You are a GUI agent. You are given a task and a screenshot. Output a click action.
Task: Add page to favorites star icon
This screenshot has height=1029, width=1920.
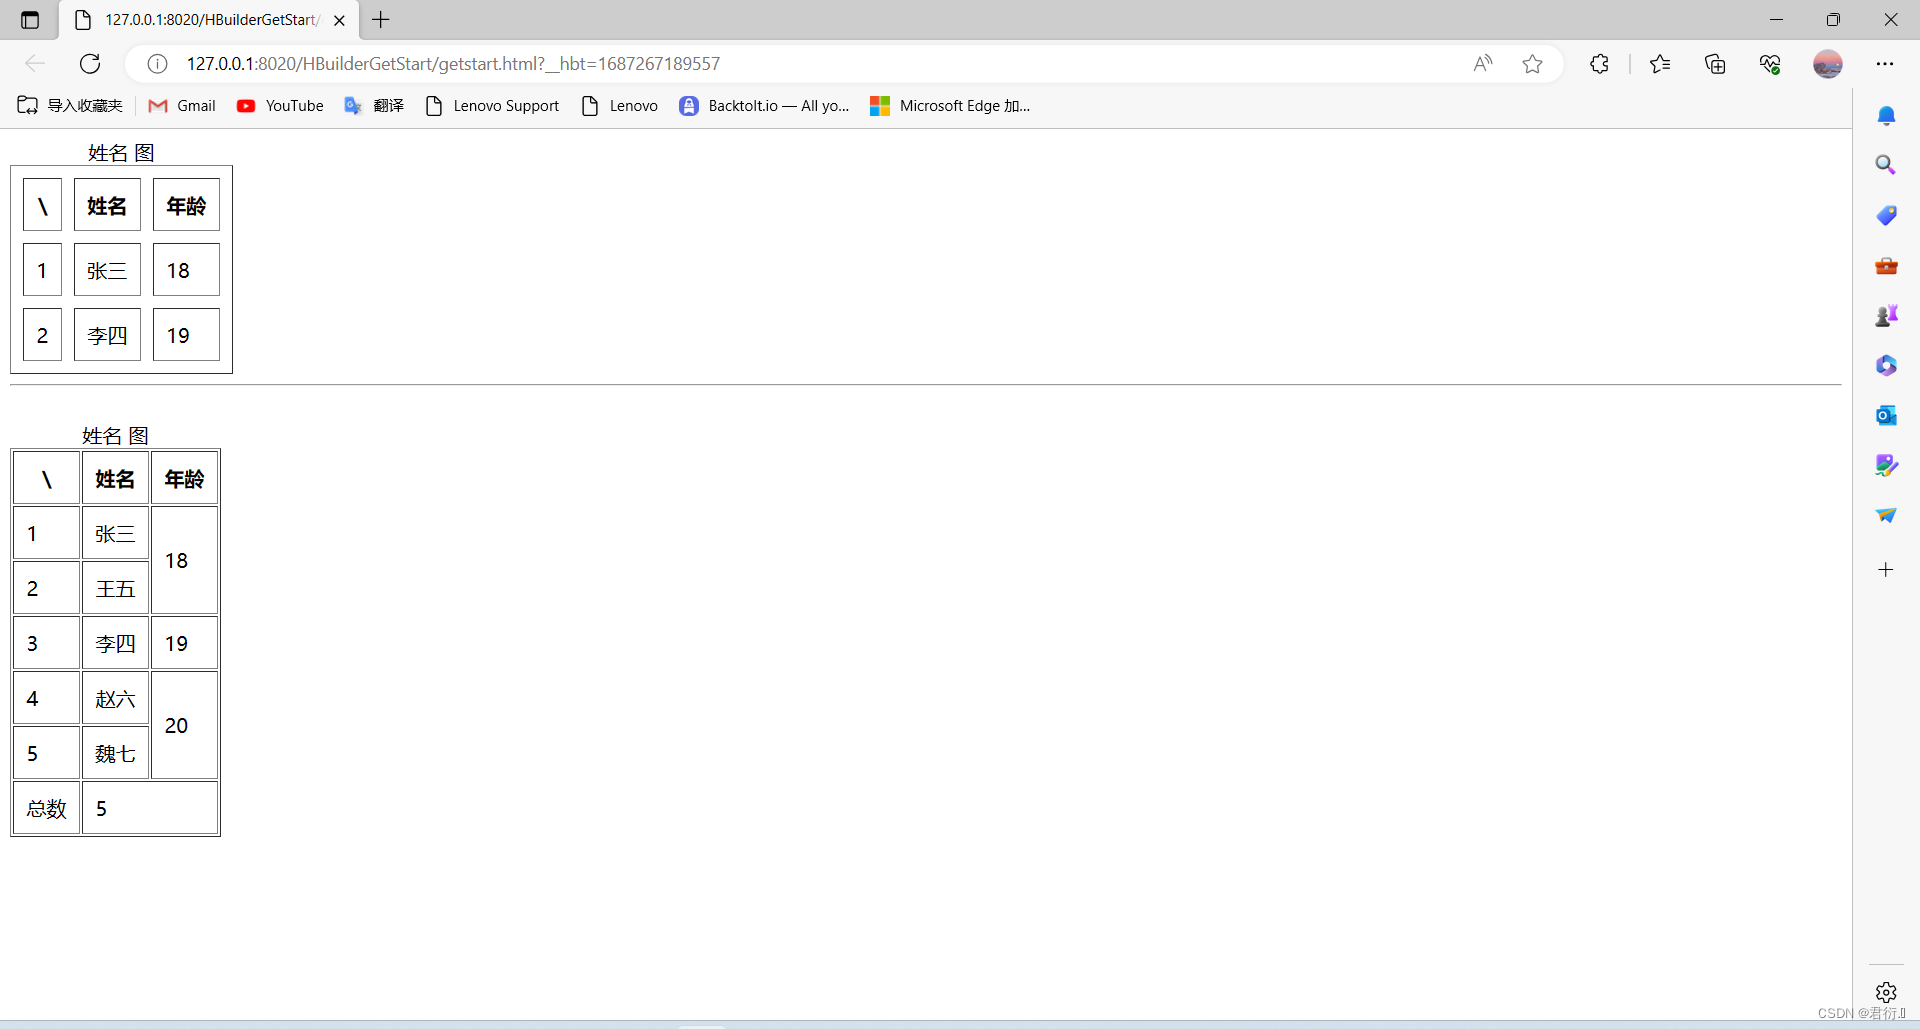click(x=1532, y=64)
